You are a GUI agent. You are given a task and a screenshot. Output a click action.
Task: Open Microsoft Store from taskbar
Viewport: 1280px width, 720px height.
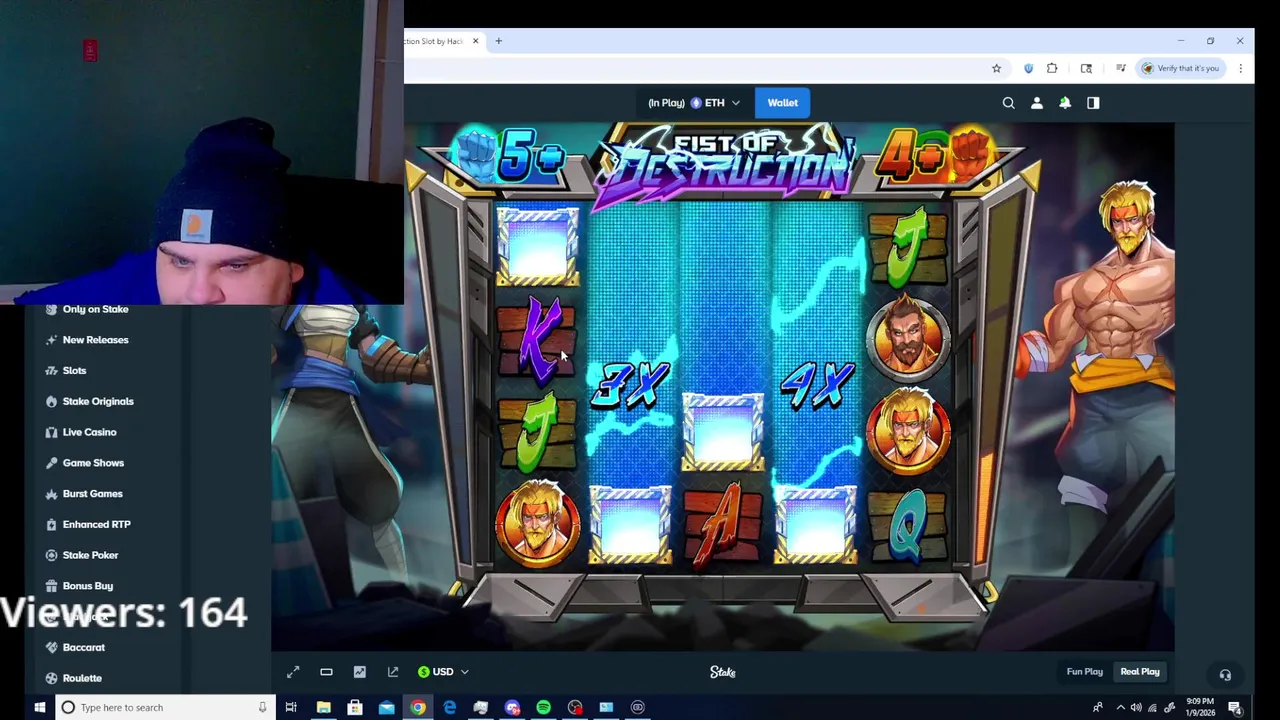click(x=355, y=707)
